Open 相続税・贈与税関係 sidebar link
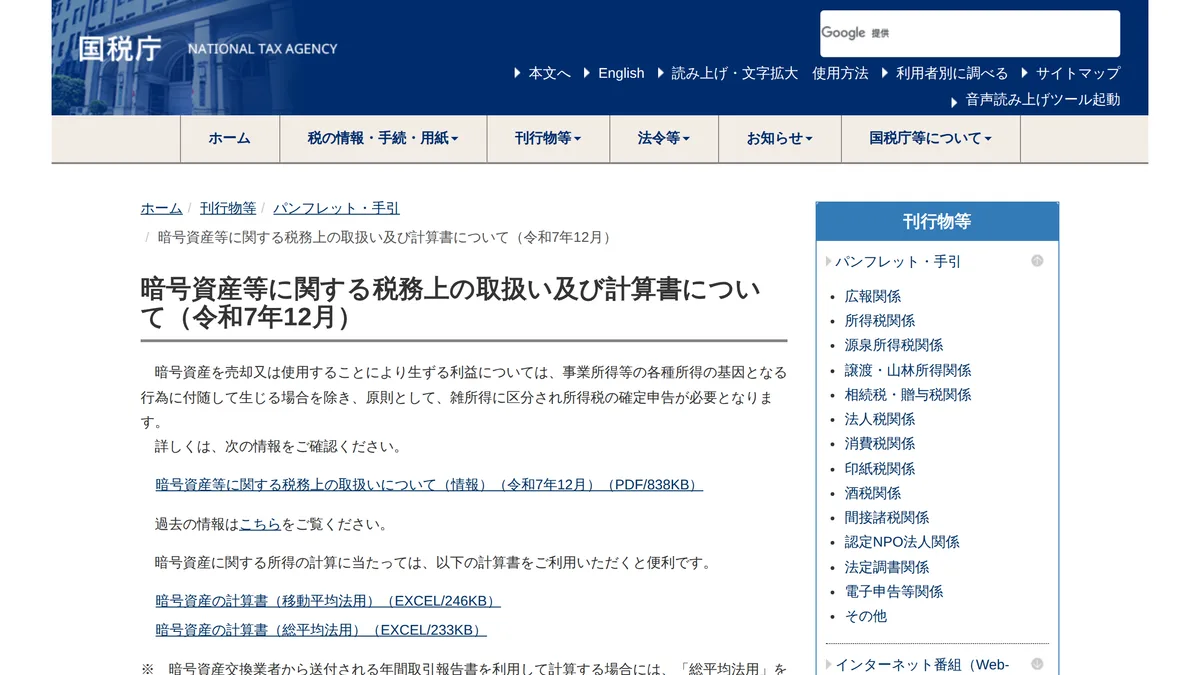This screenshot has height=675, width=1200. (908, 395)
